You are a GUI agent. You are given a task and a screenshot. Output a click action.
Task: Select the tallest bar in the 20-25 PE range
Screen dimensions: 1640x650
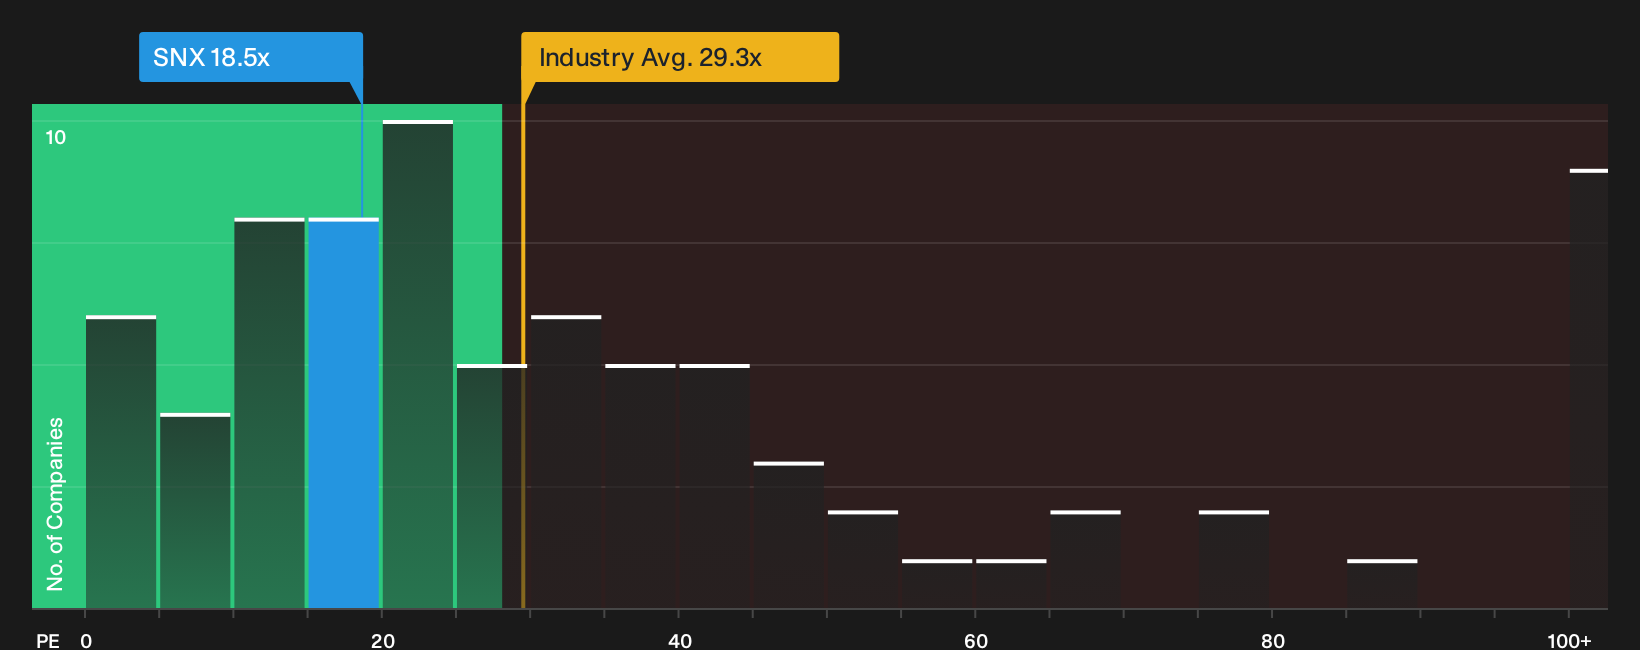[418, 364]
